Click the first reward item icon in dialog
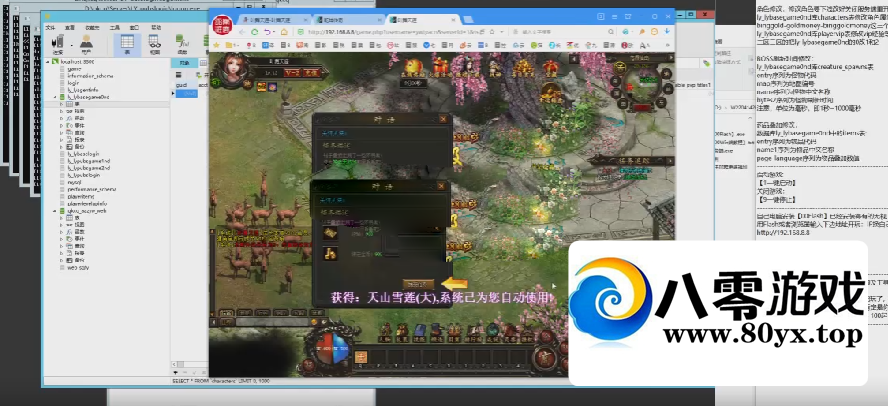 tap(330, 233)
